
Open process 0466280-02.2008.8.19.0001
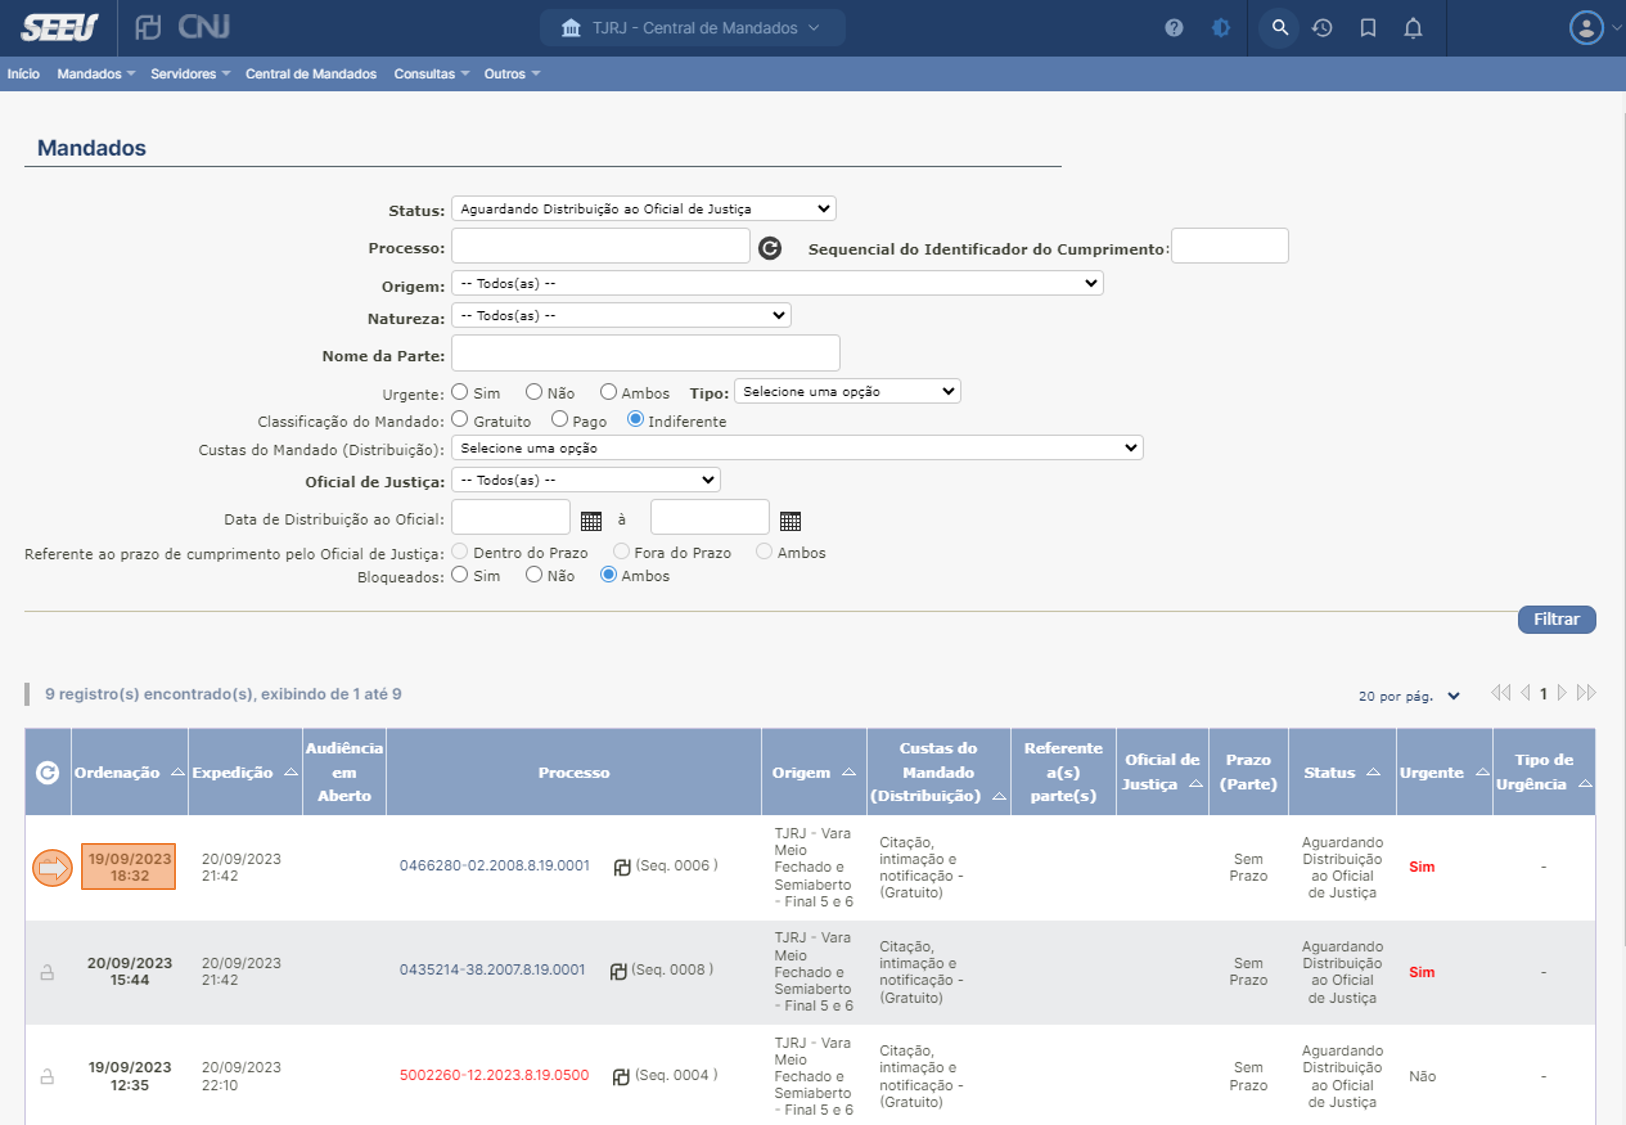[x=494, y=866]
